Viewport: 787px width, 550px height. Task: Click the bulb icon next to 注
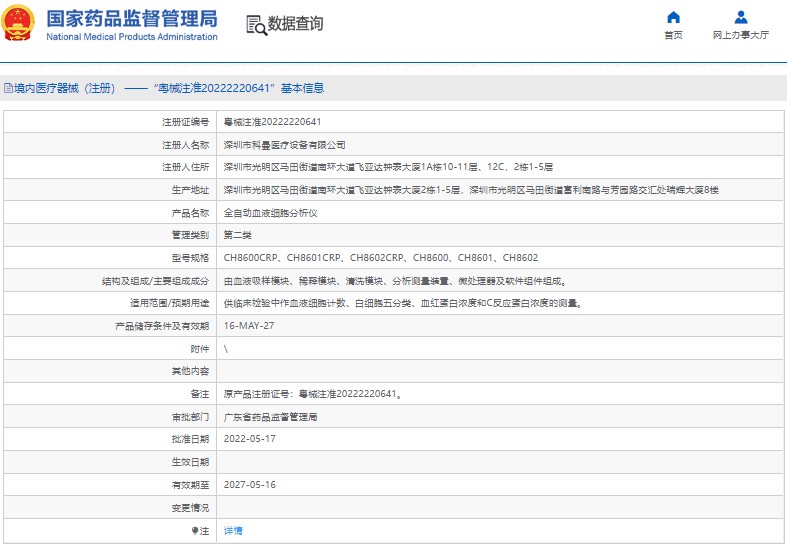(x=195, y=531)
